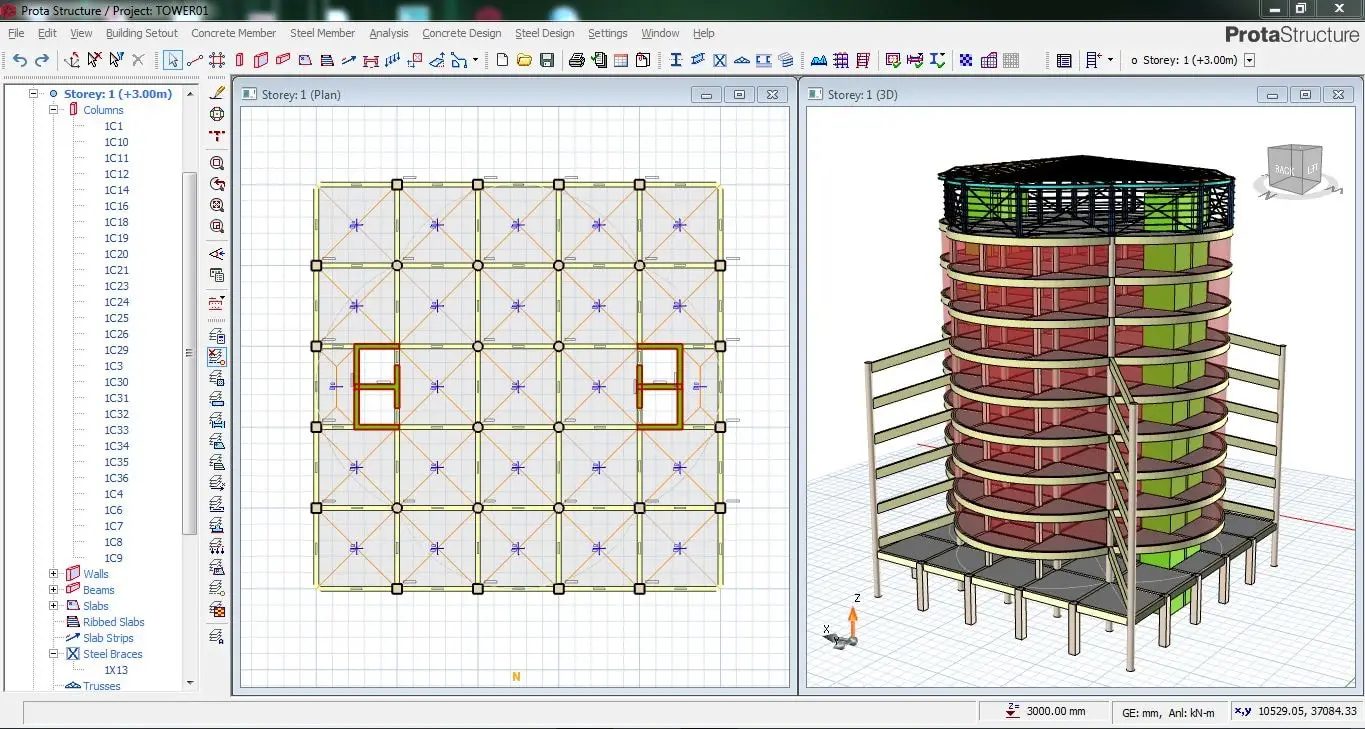This screenshot has height=729, width=1365.
Task: Click the pencil icon in vertical toolbar
Action: [x=218, y=92]
